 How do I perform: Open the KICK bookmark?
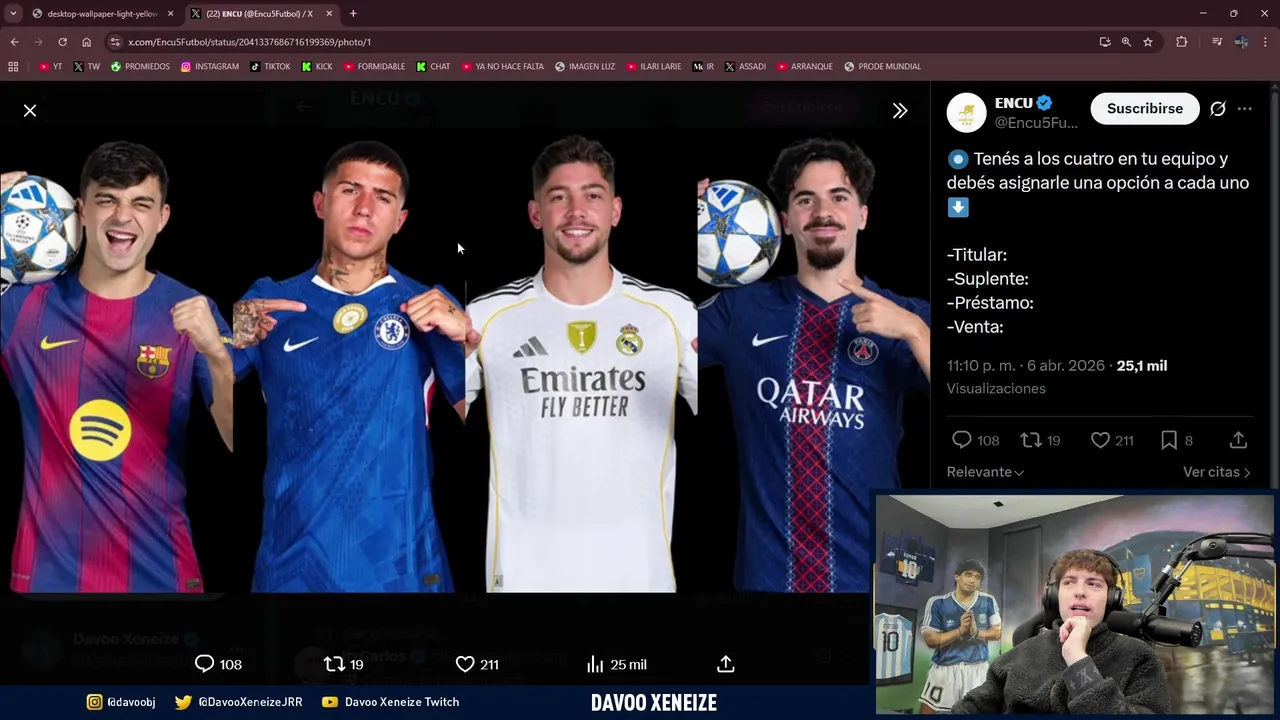click(316, 67)
